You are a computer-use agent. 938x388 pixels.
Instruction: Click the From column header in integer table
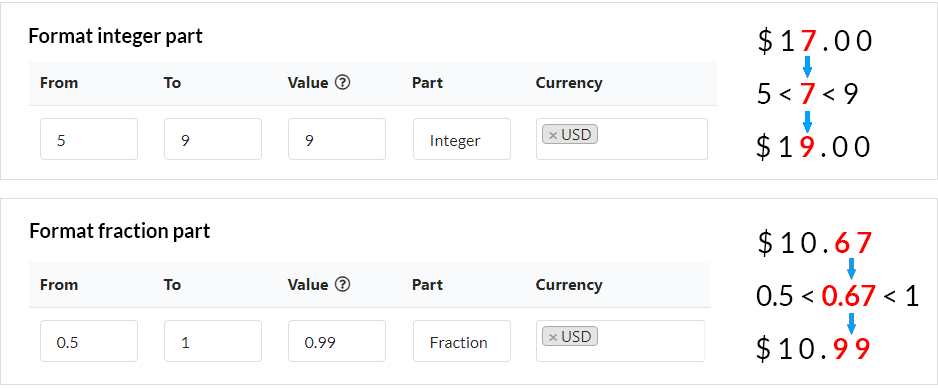pos(59,83)
